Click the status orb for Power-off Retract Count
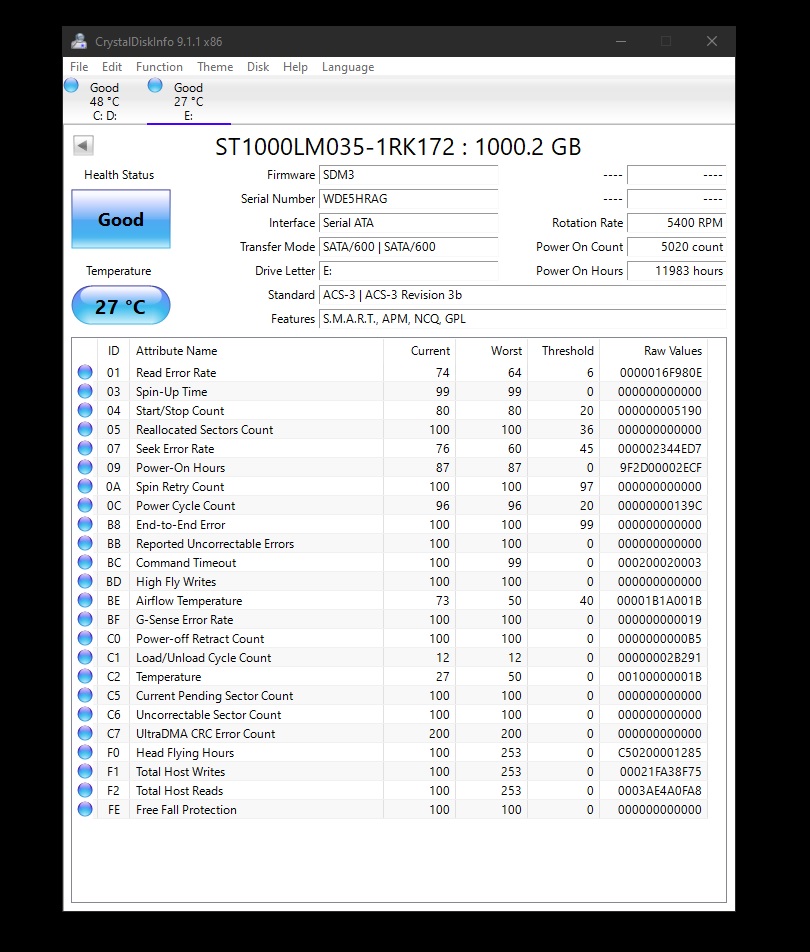This screenshot has width=810, height=952. coord(85,638)
